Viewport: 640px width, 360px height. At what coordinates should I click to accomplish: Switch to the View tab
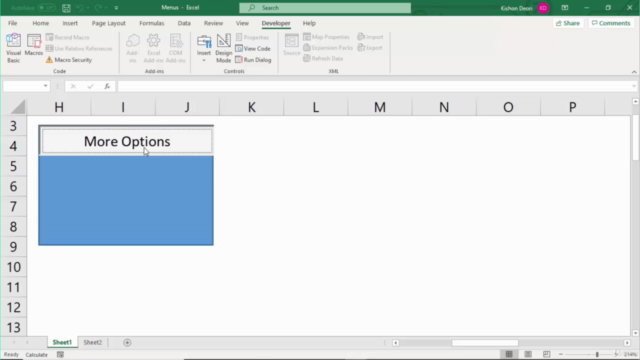(x=242, y=23)
